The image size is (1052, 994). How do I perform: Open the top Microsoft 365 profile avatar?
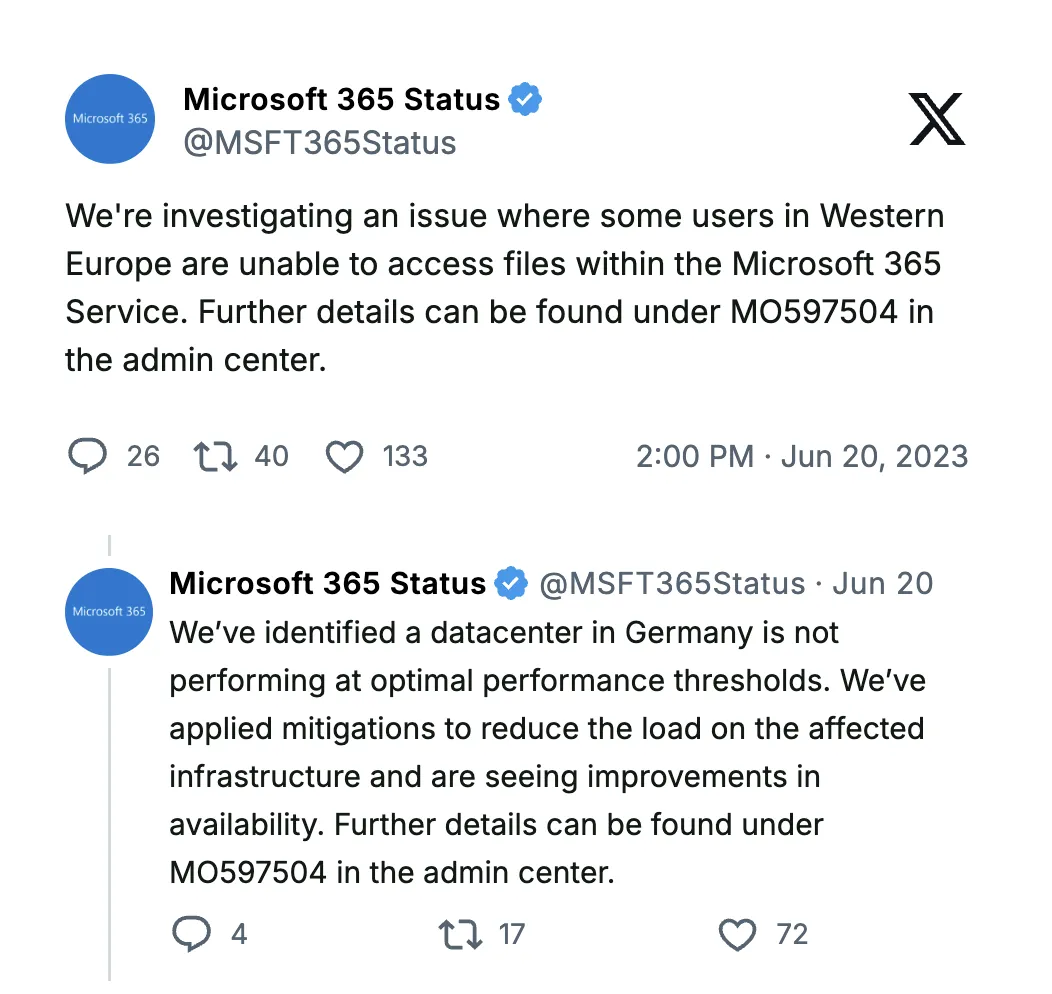point(110,118)
